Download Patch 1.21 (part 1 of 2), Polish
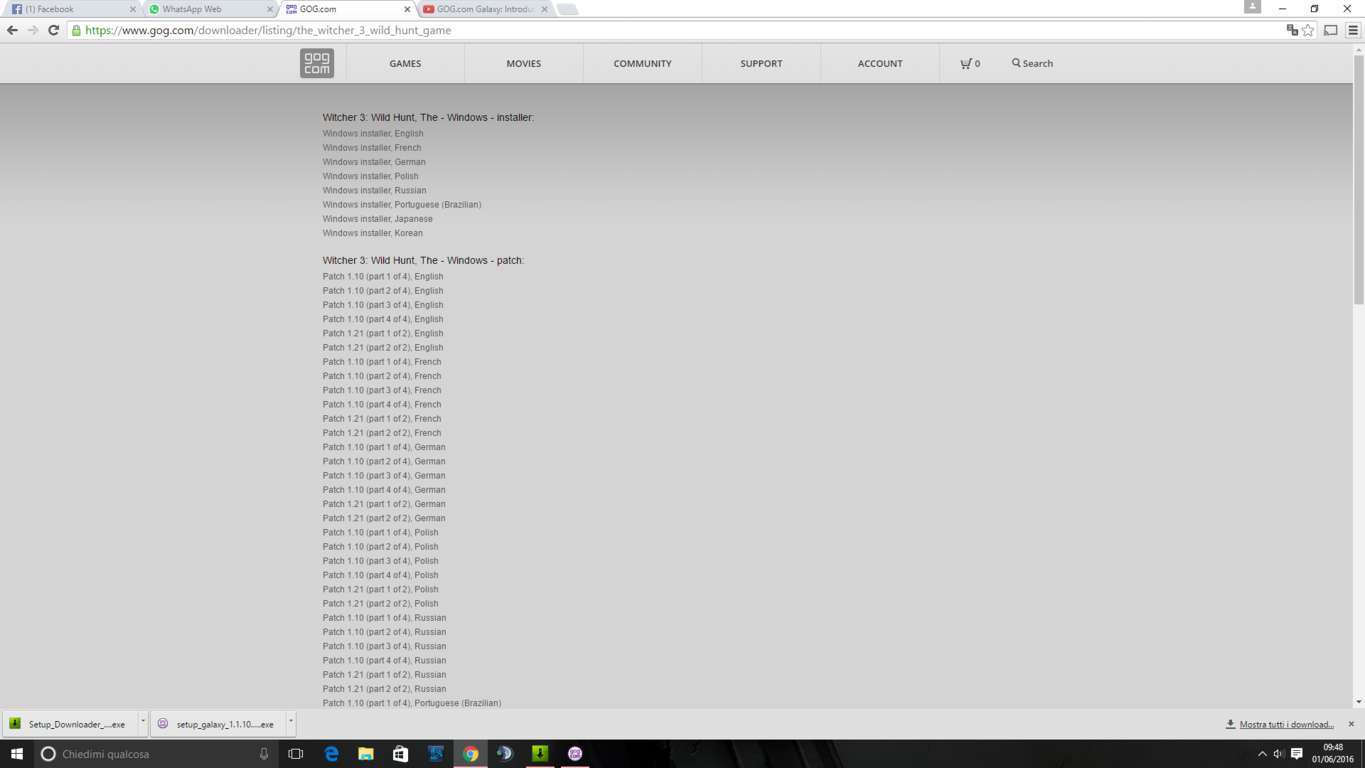The width and height of the screenshot is (1365, 768). (381, 589)
